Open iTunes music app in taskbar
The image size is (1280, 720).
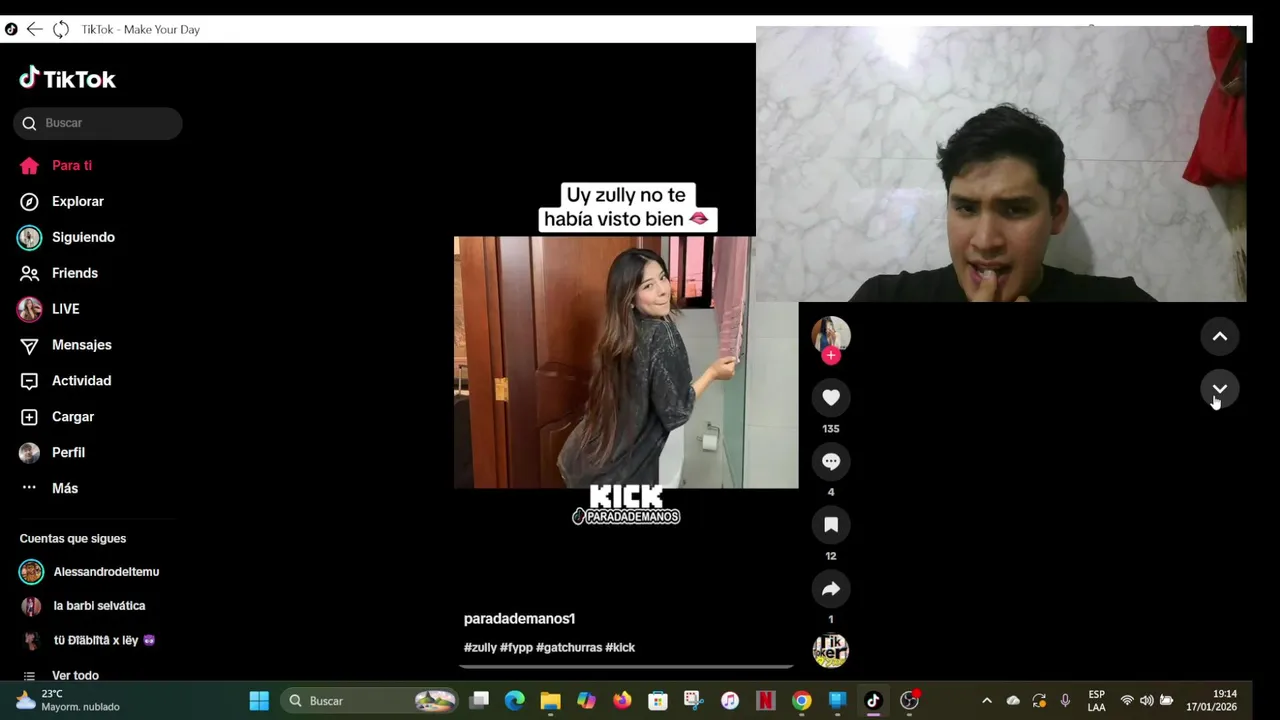click(730, 701)
